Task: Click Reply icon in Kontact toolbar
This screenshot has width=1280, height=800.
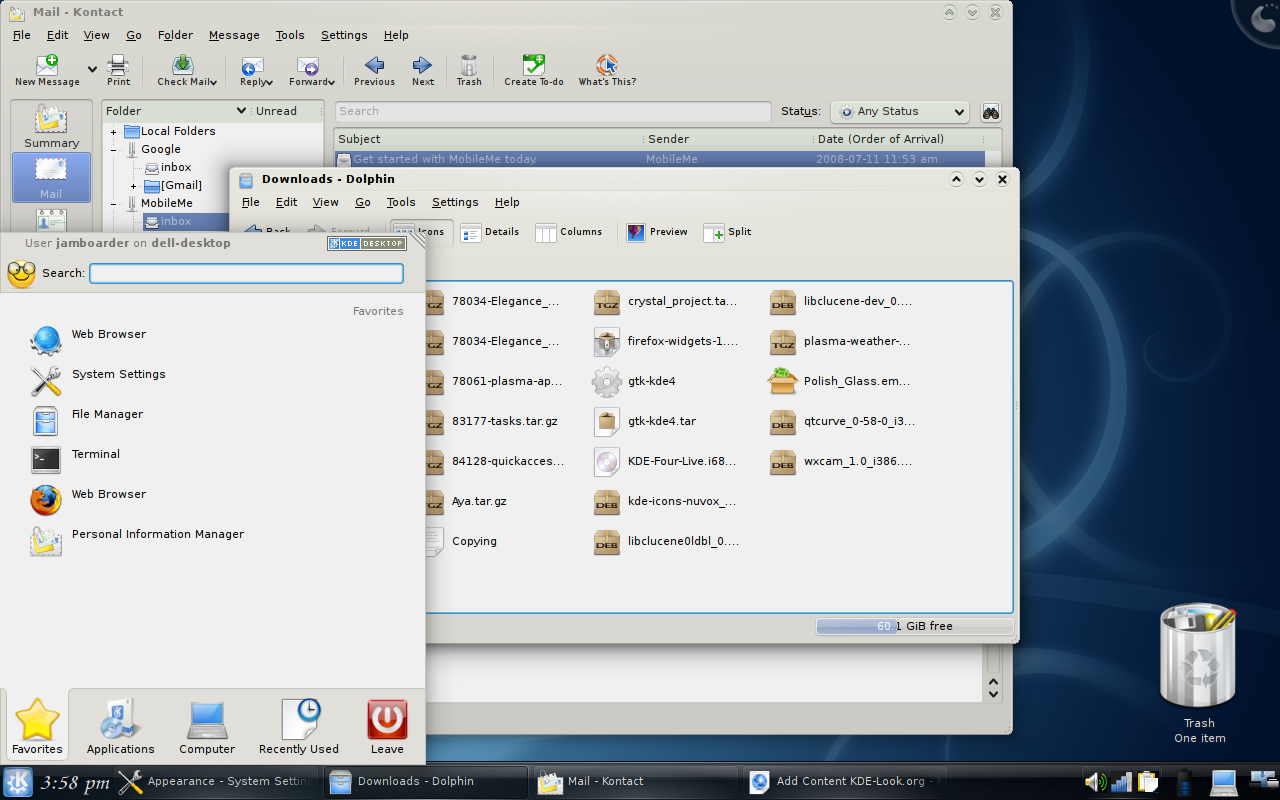Action: pos(252,66)
